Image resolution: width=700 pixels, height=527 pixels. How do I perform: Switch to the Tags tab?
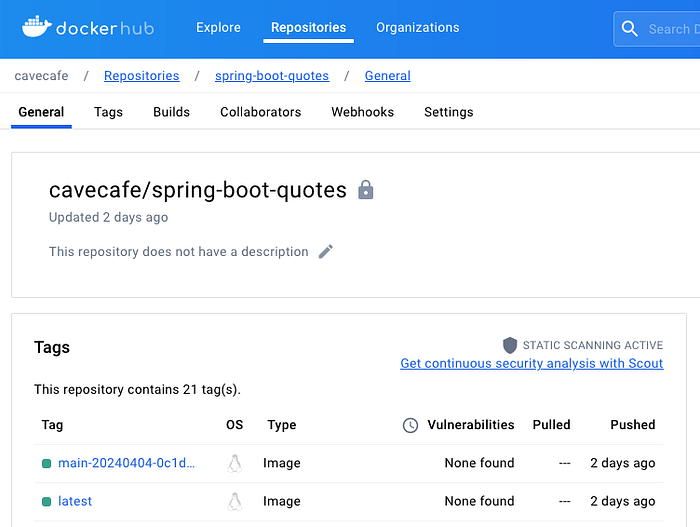[108, 112]
